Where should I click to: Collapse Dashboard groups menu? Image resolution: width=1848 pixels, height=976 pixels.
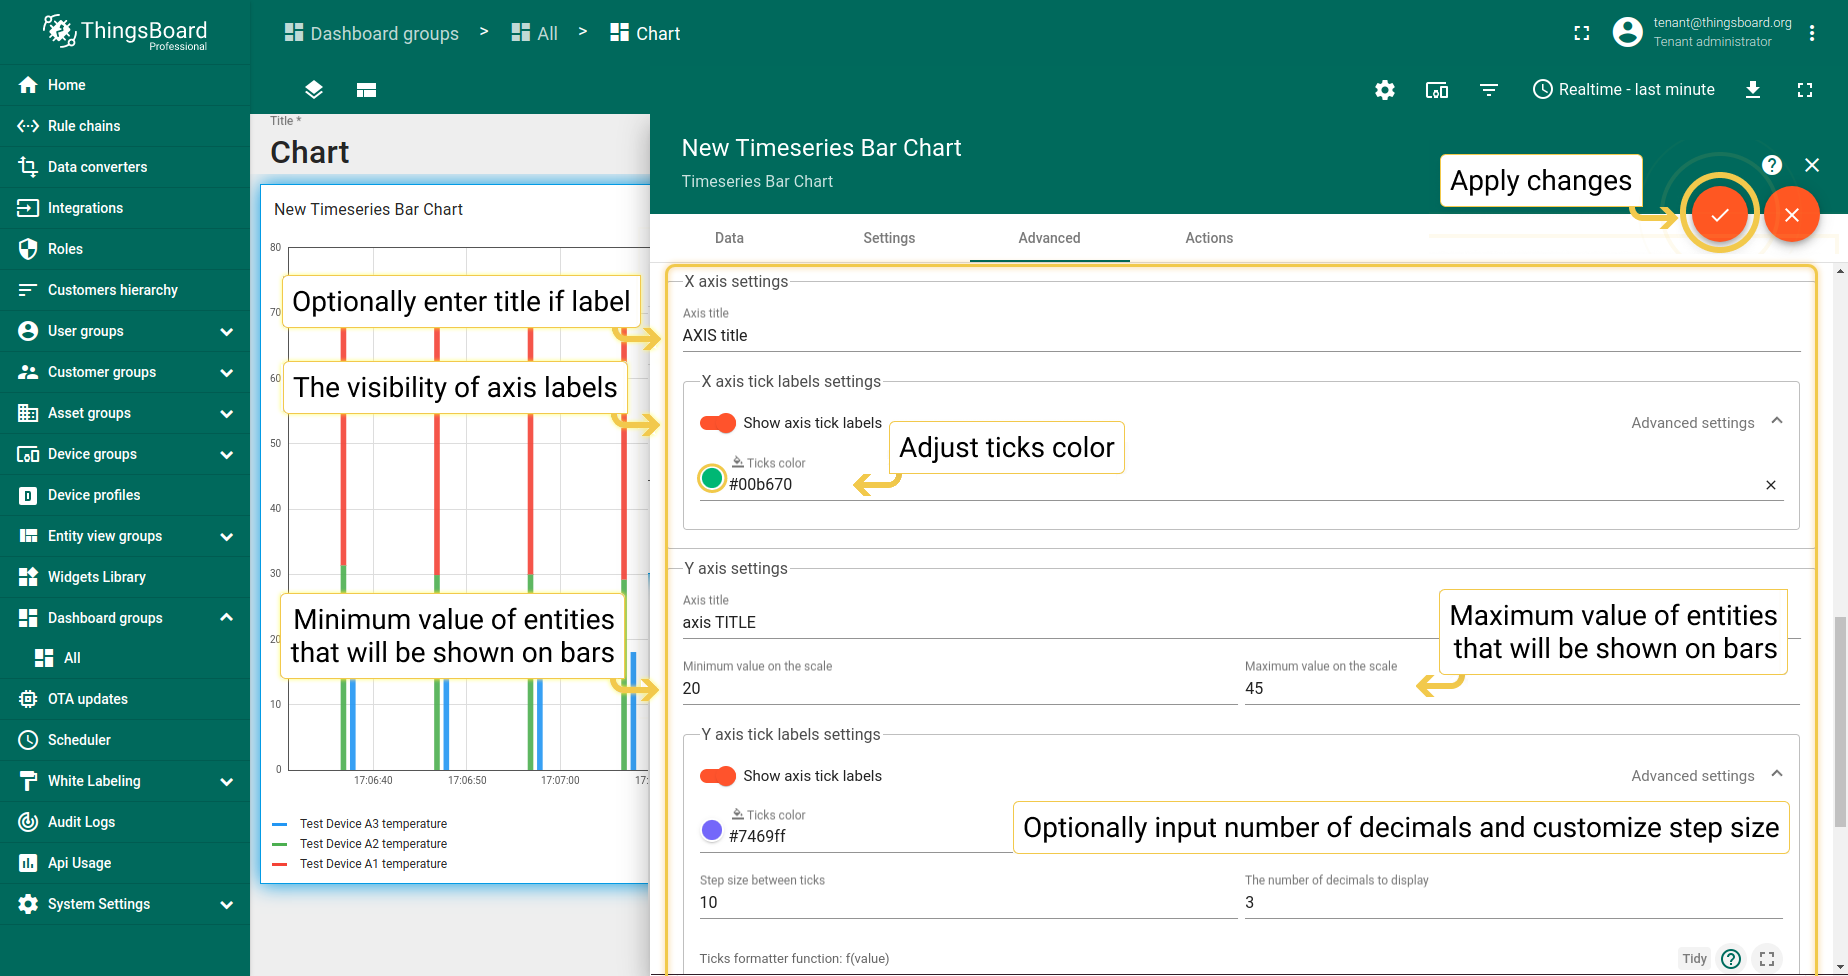pyautogui.click(x=227, y=618)
